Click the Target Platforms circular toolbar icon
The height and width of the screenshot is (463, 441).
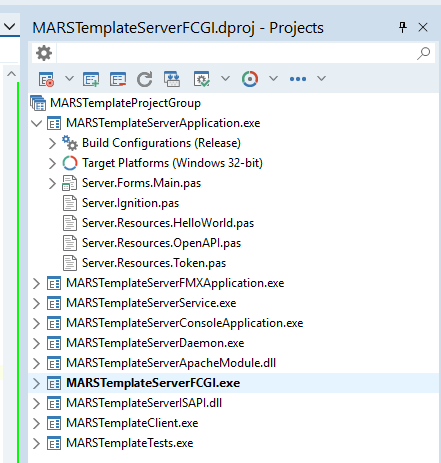coord(250,79)
